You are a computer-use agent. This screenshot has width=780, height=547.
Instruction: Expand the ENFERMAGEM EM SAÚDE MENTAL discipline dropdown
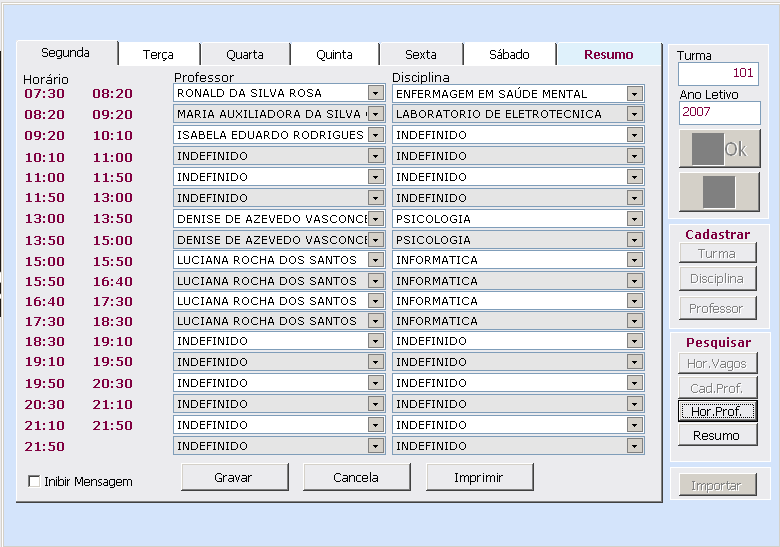point(634,93)
